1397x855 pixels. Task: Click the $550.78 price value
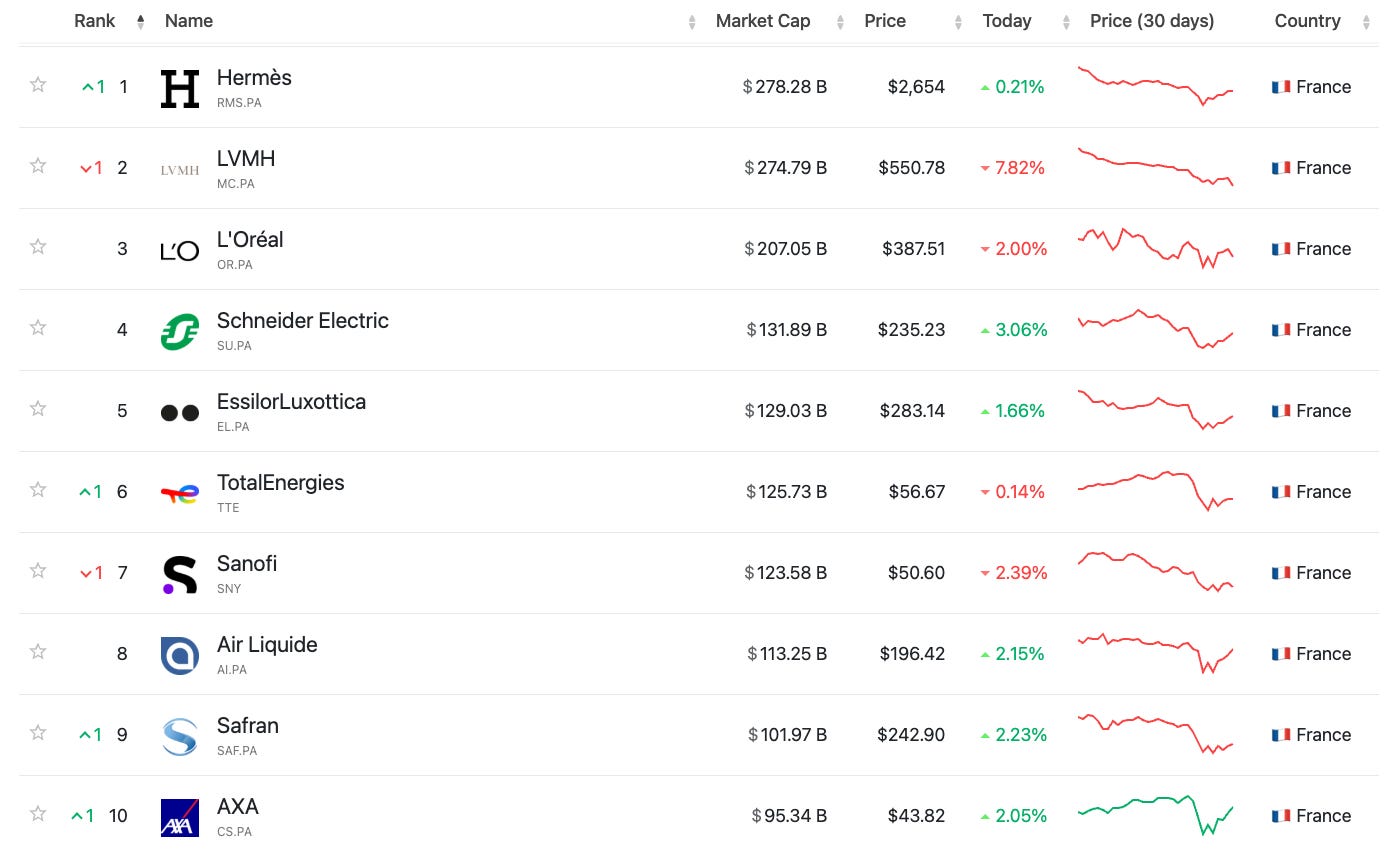(912, 168)
